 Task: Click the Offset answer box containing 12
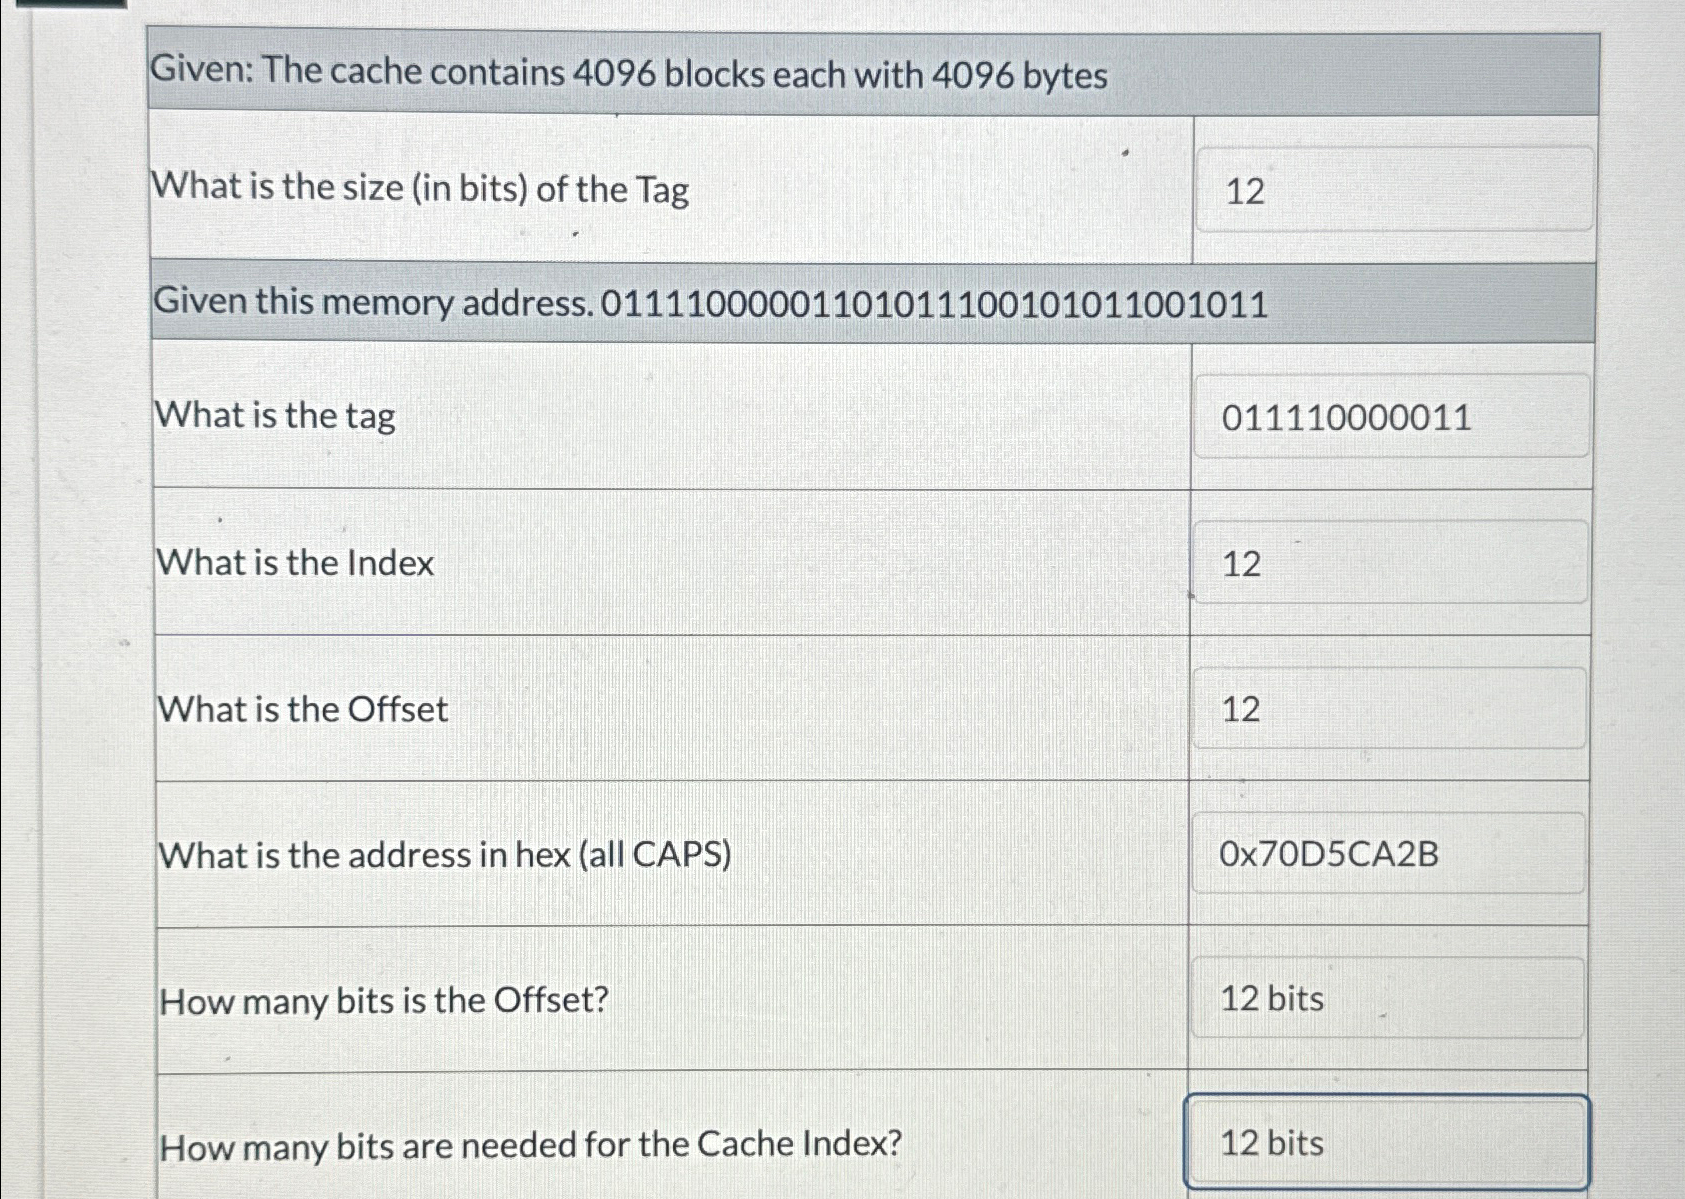click(1390, 709)
